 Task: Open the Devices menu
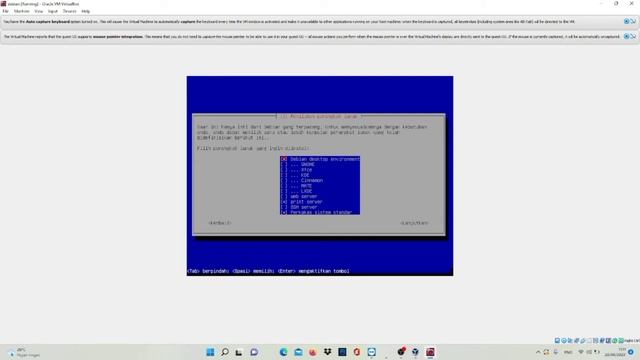coord(69,11)
